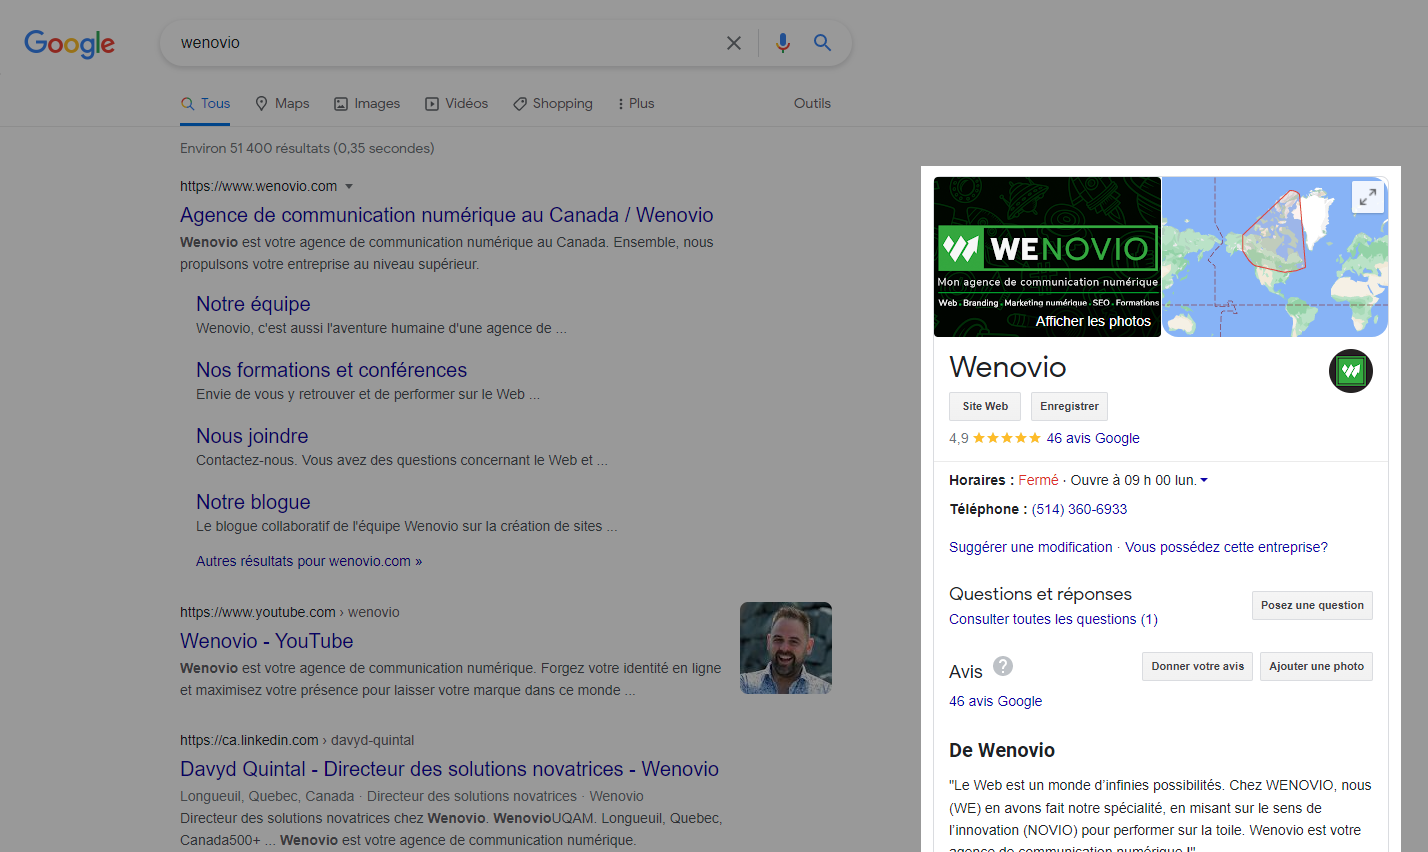Image resolution: width=1428 pixels, height=852 pixels.
Task: Open the Wenovio - YouTube result
Action: coord(267,641)
